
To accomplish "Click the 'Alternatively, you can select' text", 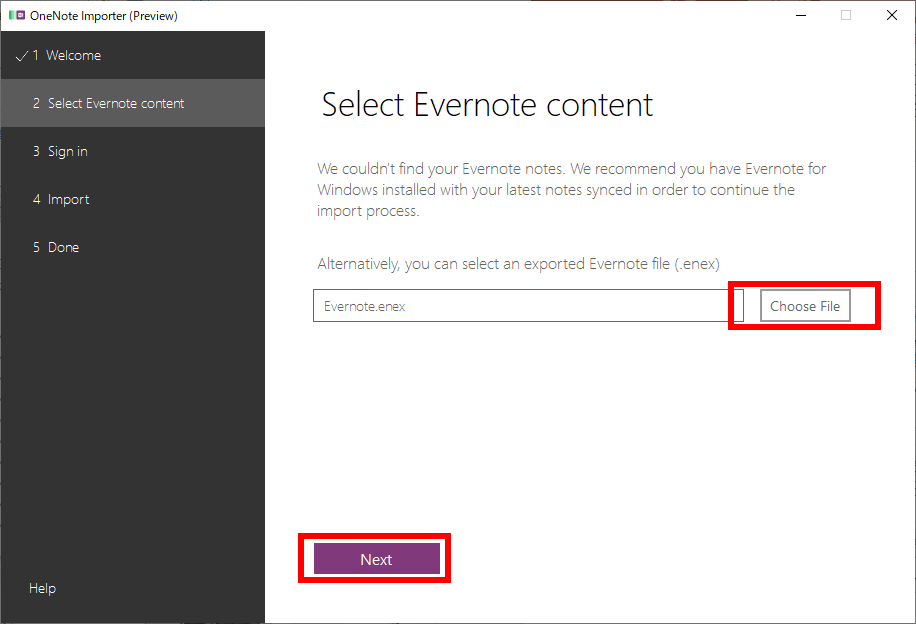I will pos(519,264).
